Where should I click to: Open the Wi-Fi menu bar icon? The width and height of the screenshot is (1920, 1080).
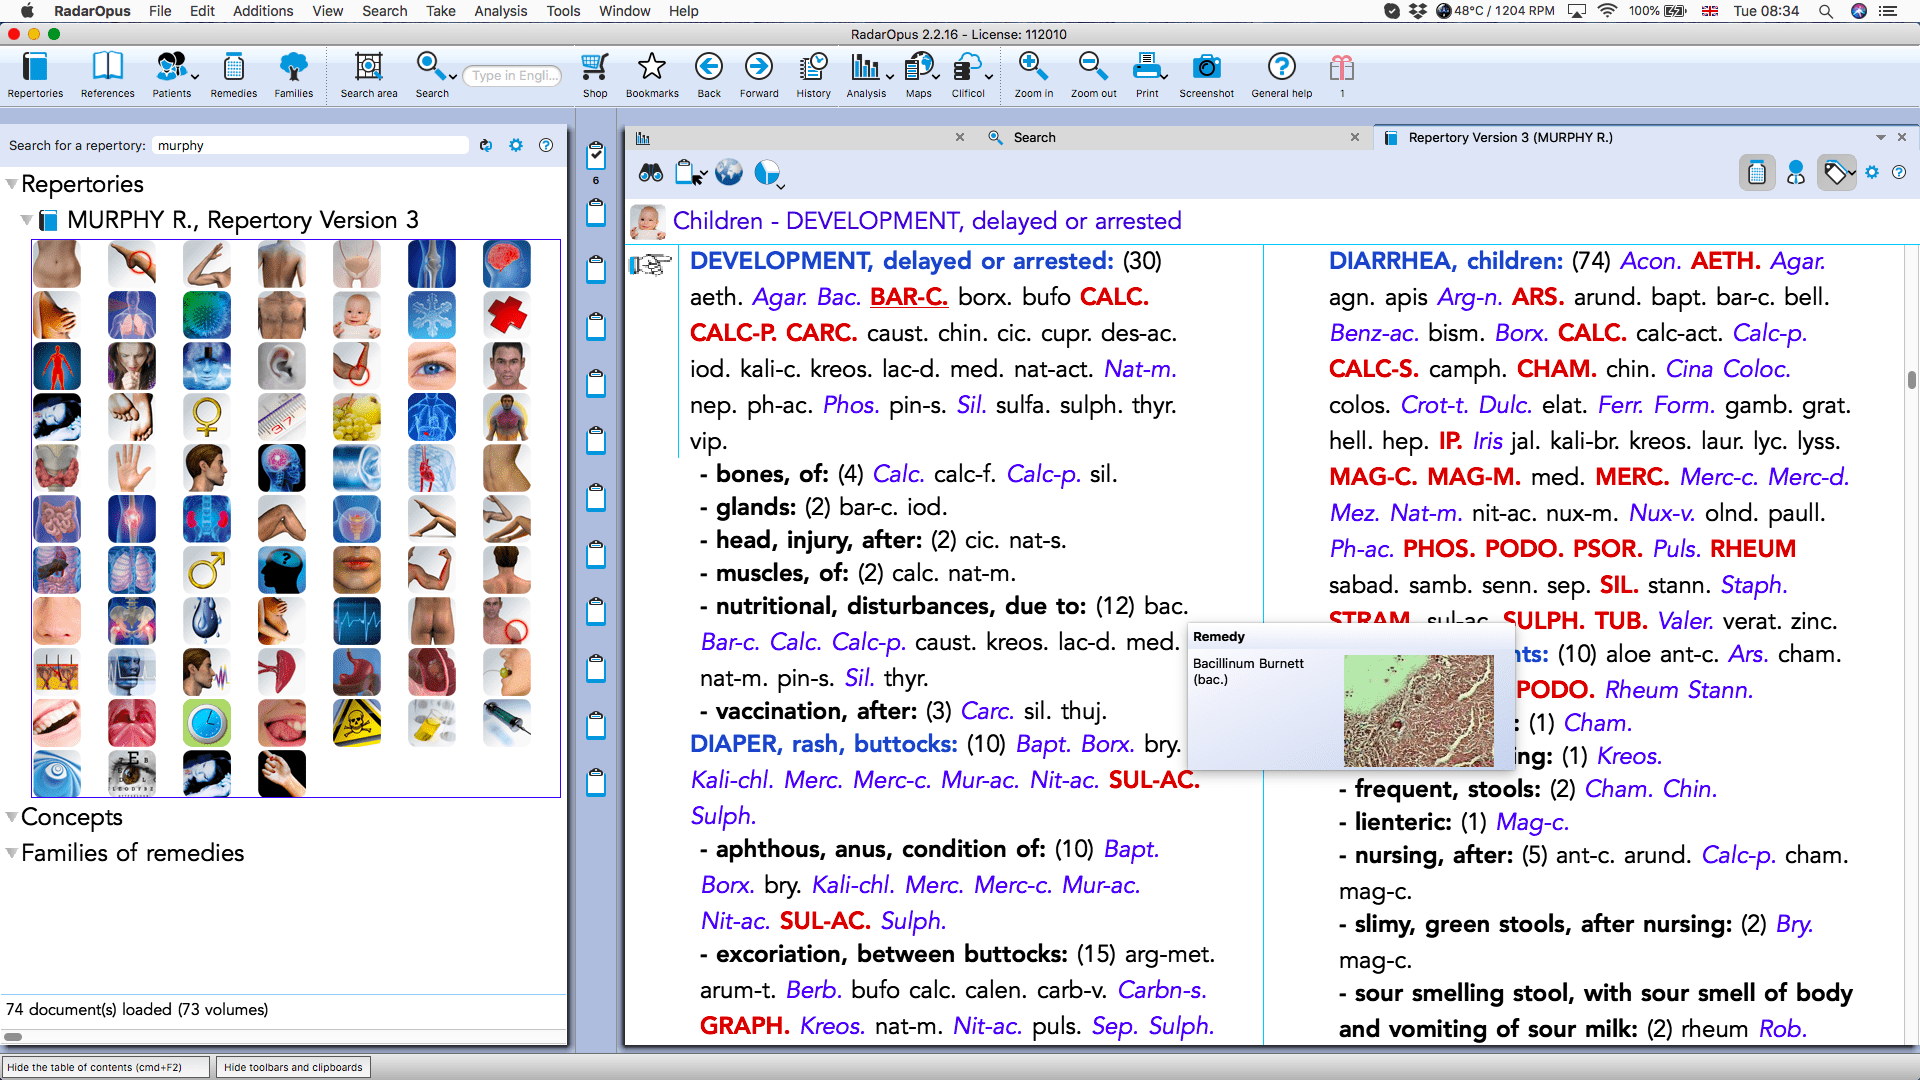click(x=1607, y=11)
